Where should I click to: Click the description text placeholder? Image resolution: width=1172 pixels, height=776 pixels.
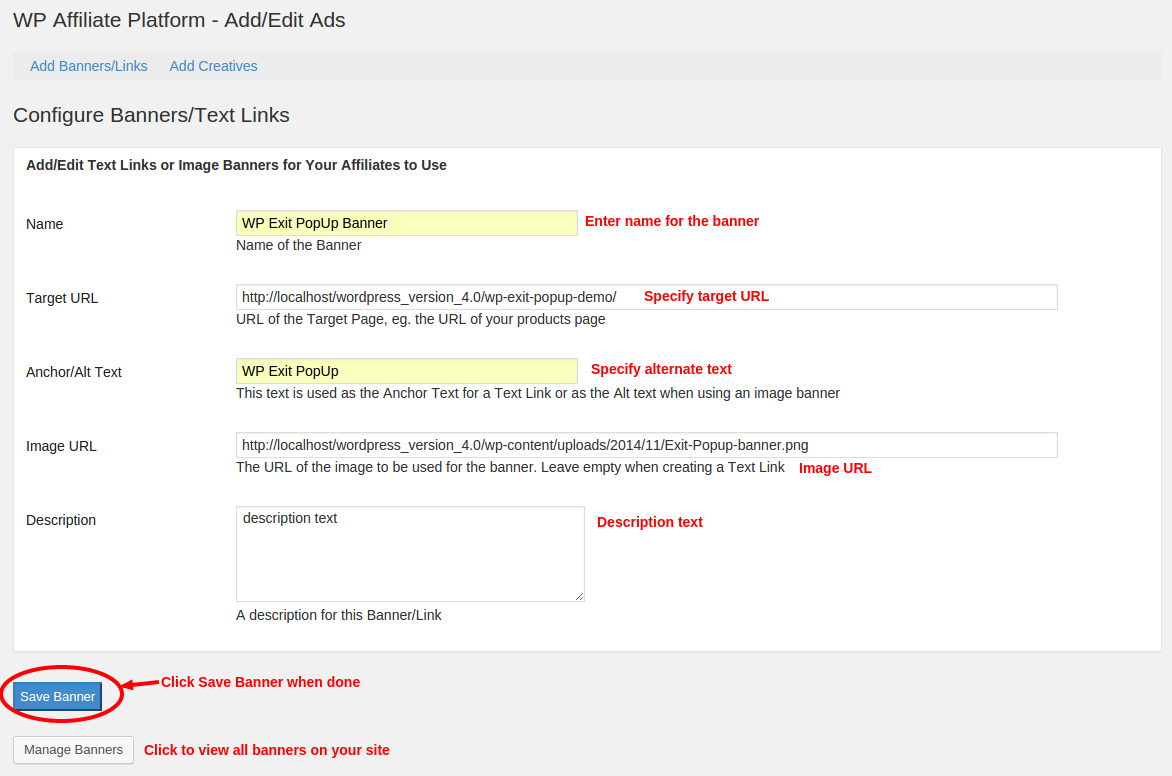tap(290, 517)
